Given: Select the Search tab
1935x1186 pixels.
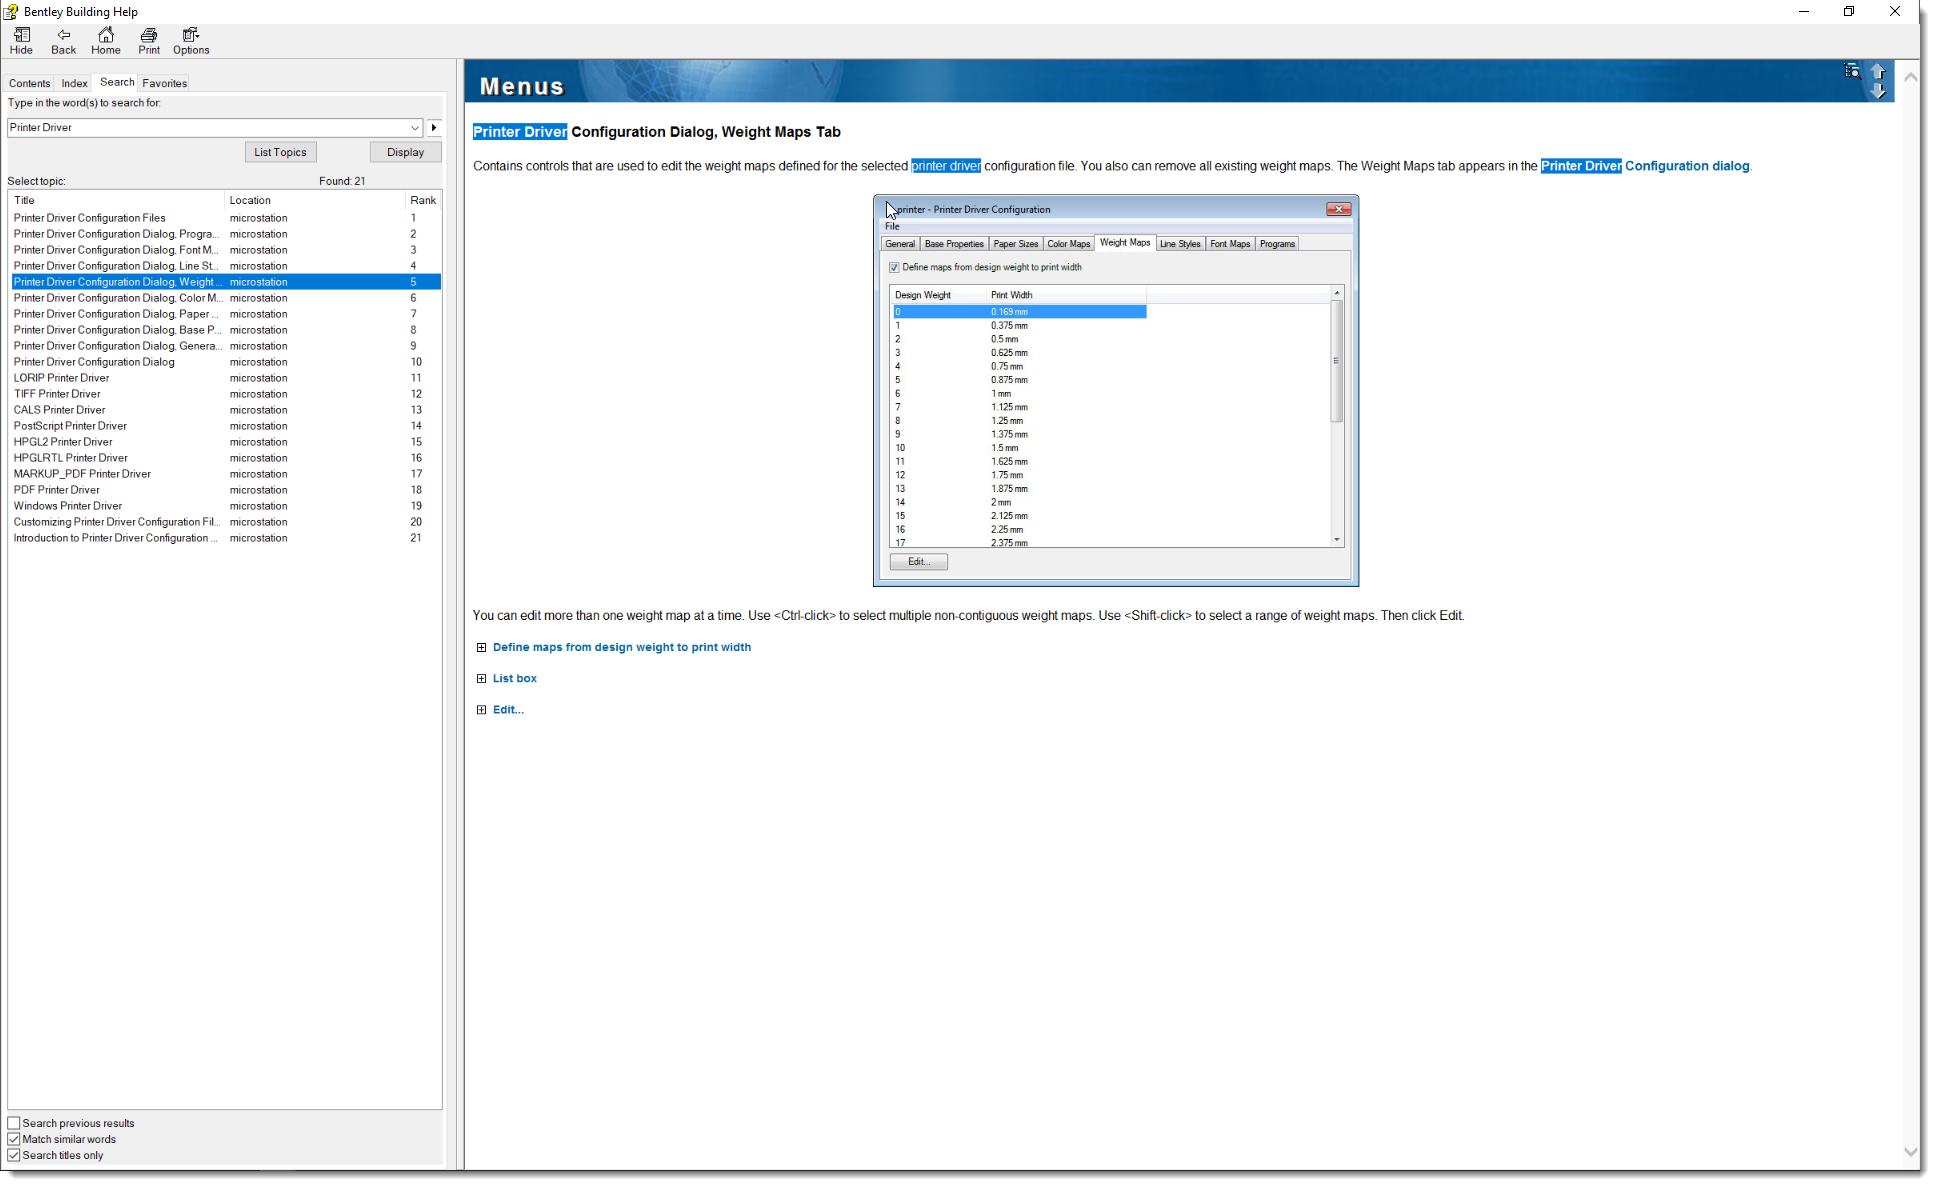Looking at the screenshot, I should pyautogui.click(x=117, y=82).
